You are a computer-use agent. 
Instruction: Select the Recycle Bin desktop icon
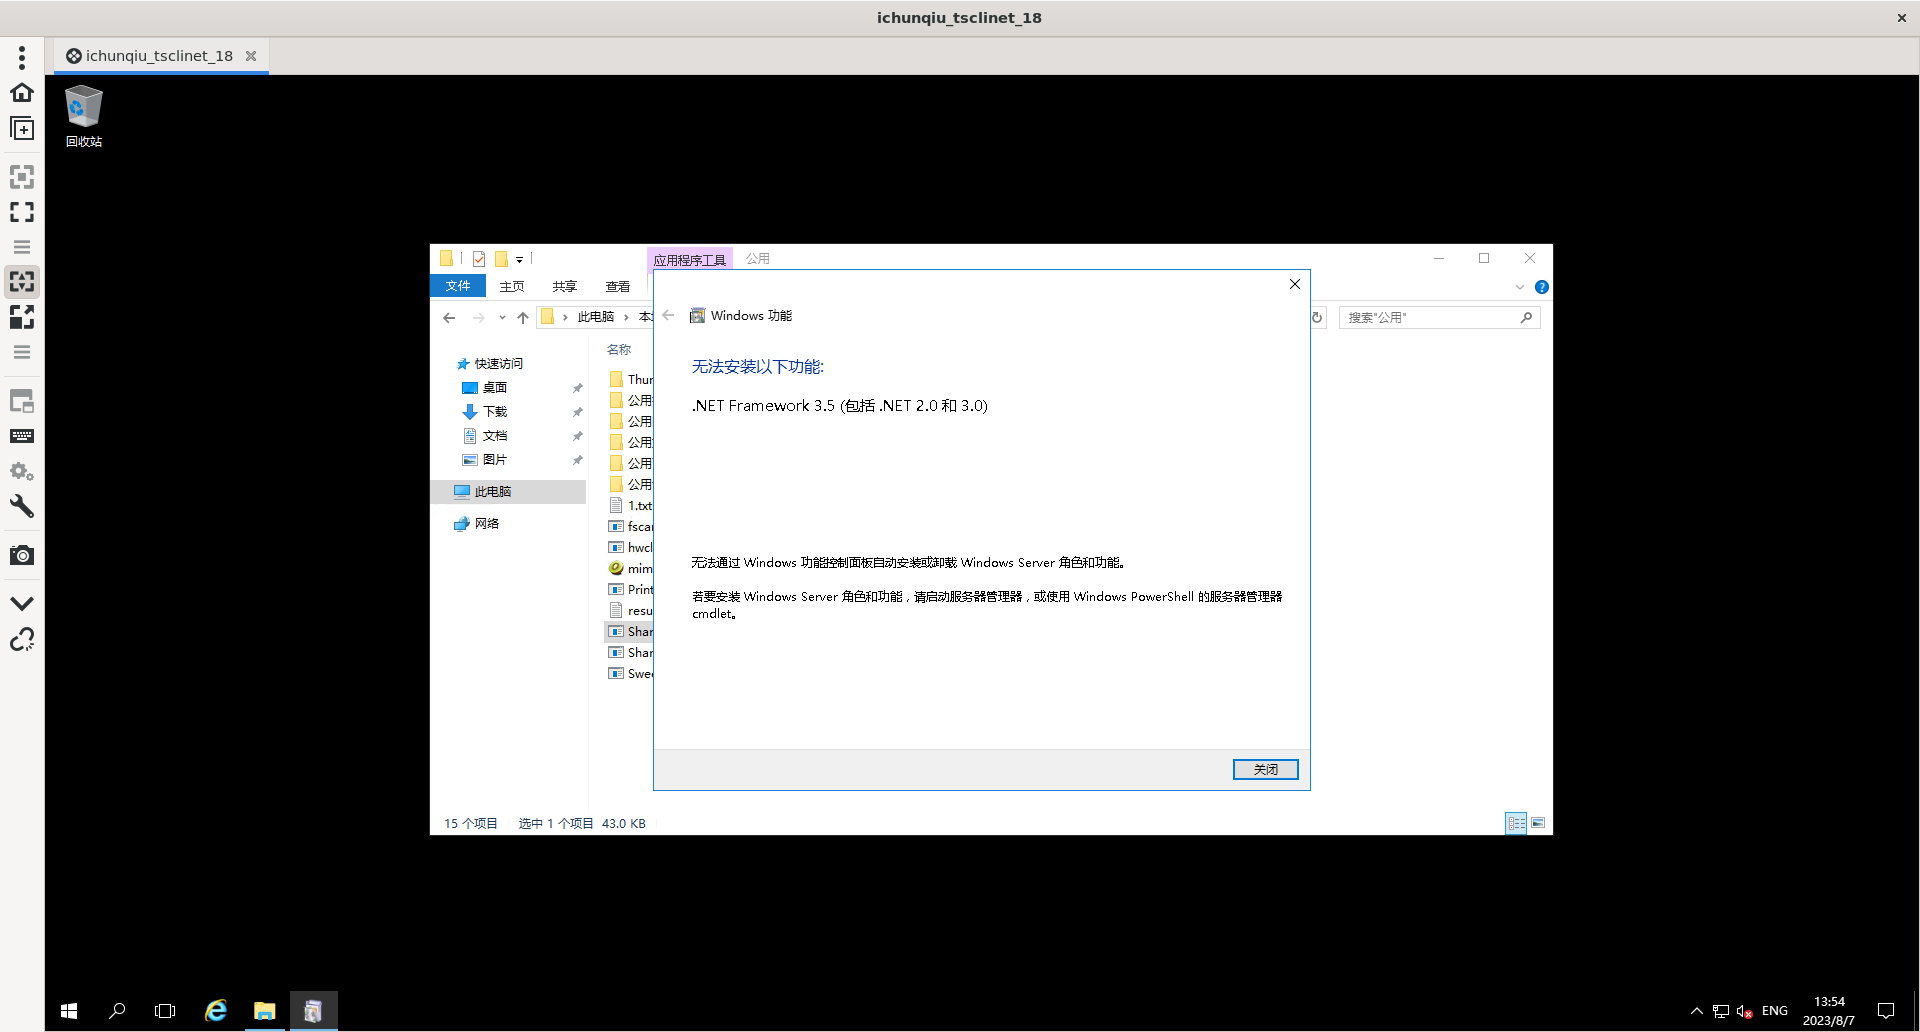click(84, 117)
